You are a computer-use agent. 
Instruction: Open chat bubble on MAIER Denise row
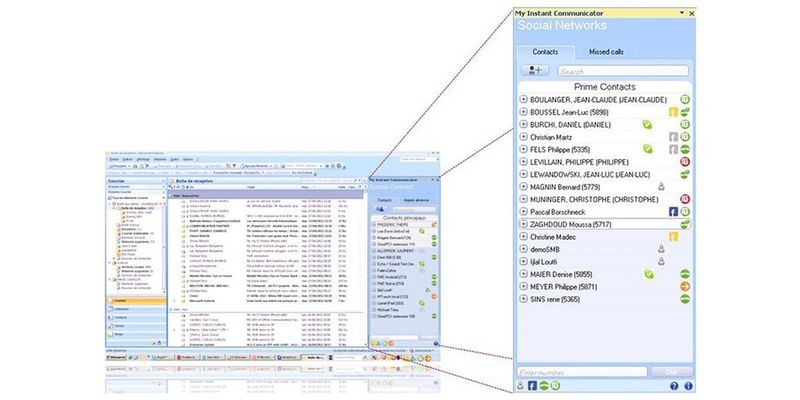[648, 274]
